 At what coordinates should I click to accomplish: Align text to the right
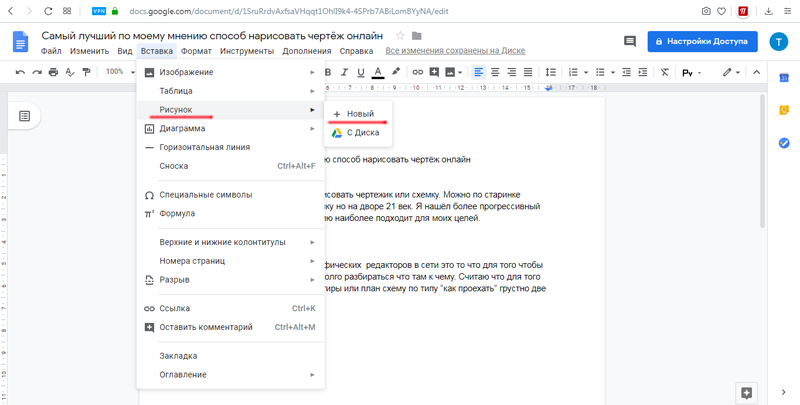pyautogui.click(x=512, y=72)
